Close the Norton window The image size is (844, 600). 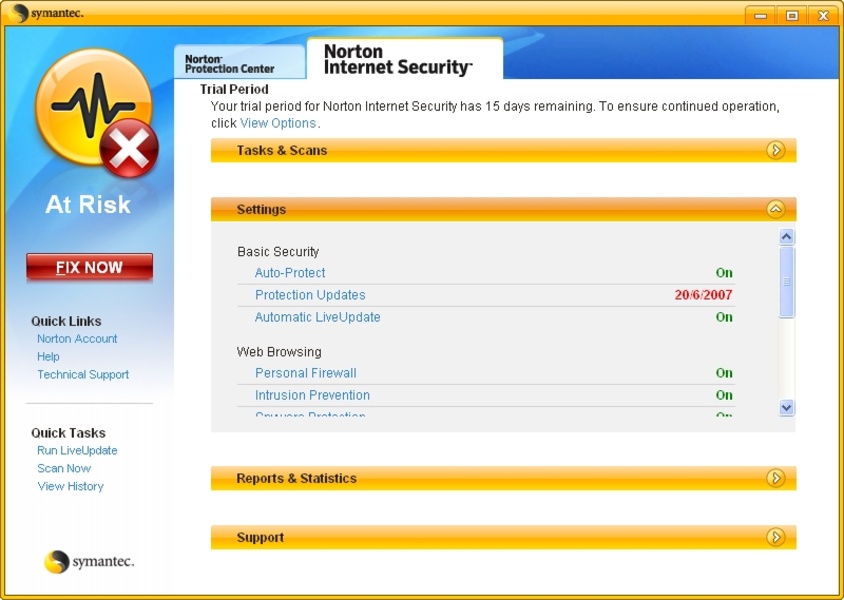824,15
